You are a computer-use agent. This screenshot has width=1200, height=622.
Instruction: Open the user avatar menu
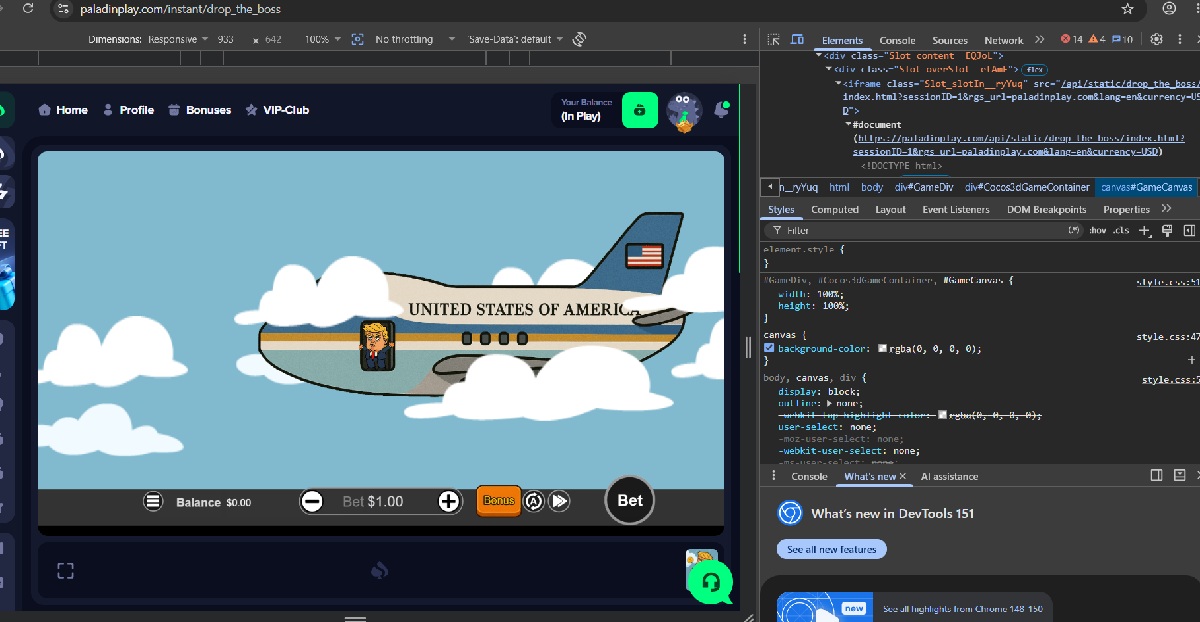[684, 111]
